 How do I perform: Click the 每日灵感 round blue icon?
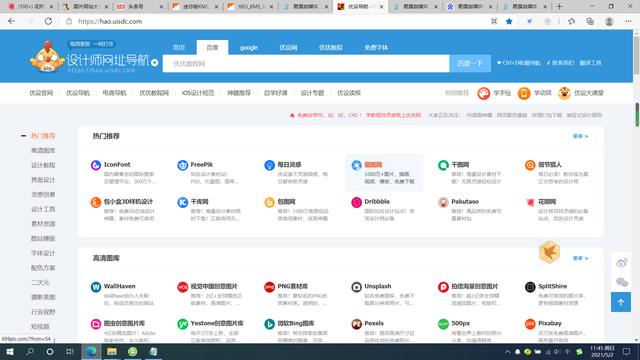point(269,165)
